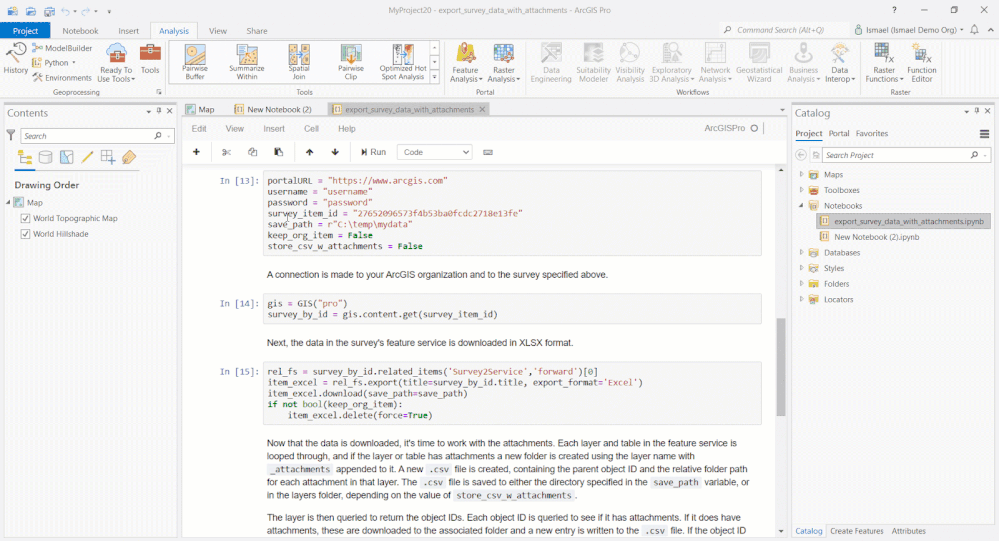Screen dimensions: 999x541
Task: Open the notebook Help menu
Action: tap(347, 129)
